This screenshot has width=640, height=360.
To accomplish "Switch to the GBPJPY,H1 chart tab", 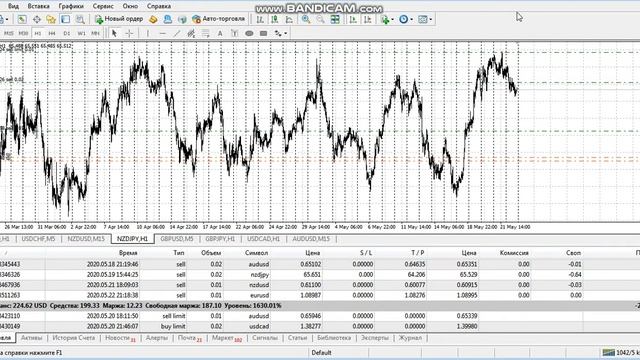I will (220, 239).
